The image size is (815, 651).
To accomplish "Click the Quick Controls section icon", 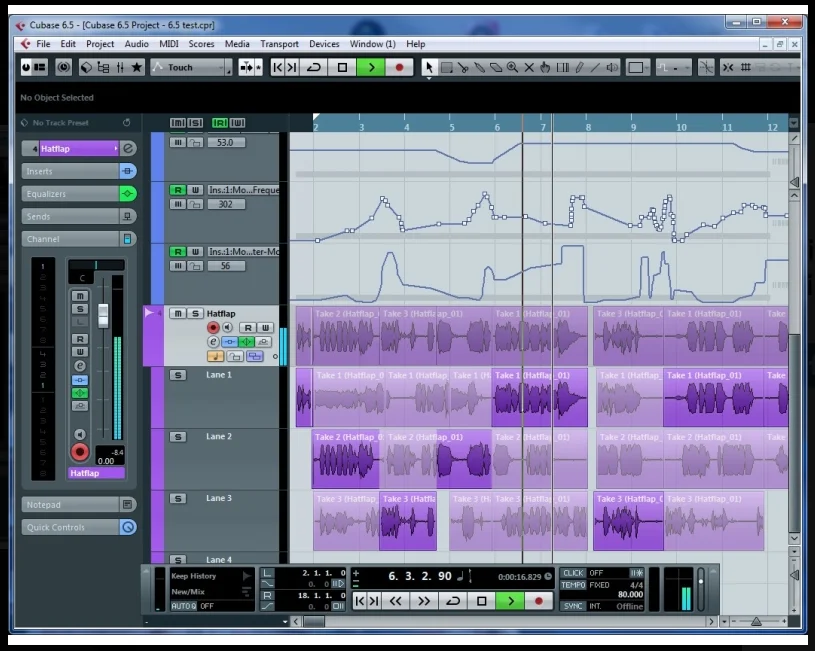I will (x=128, y=527).
